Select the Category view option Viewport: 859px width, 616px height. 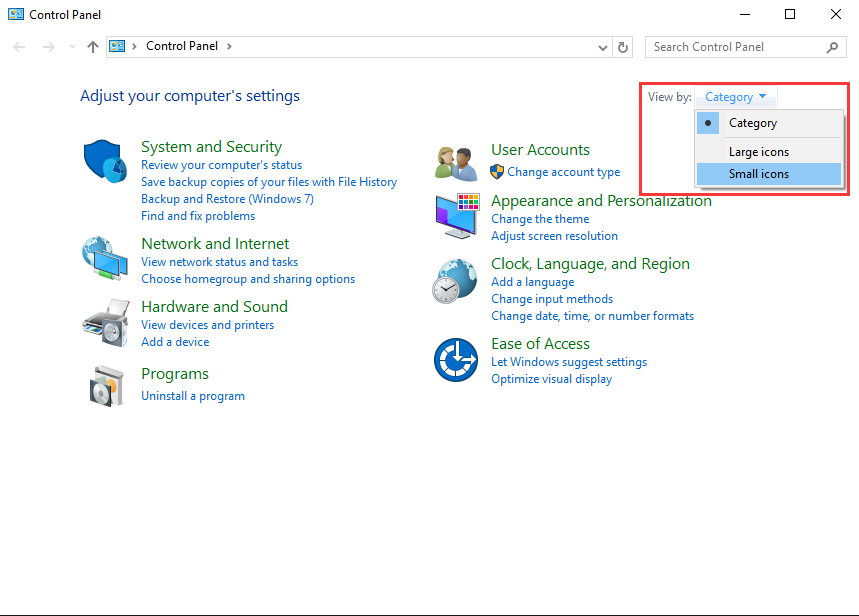pos(752,123)
